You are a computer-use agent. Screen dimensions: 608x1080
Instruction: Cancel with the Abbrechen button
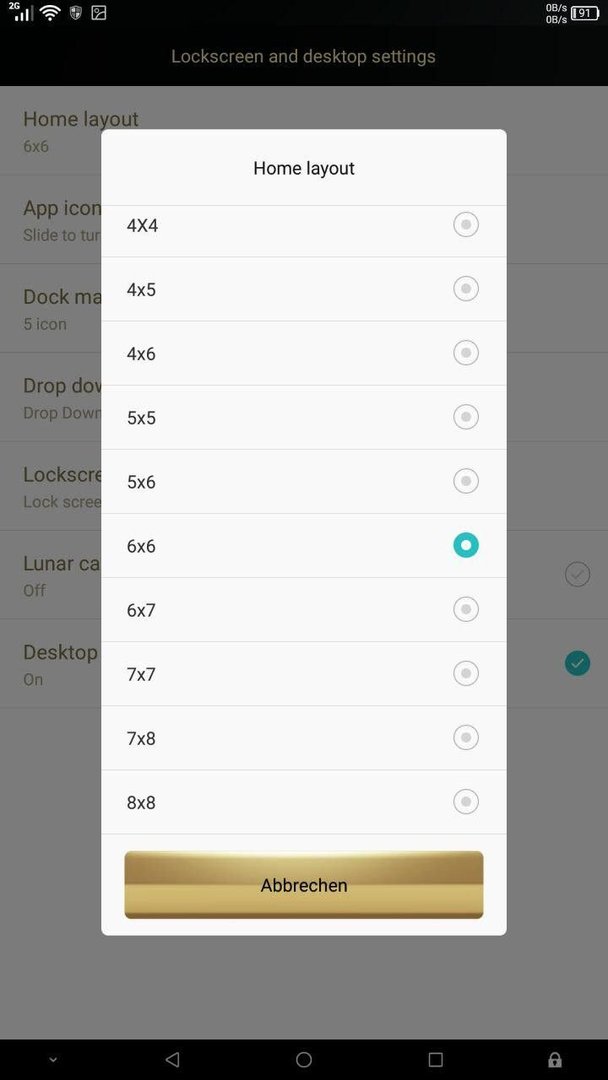pos(304,885)
